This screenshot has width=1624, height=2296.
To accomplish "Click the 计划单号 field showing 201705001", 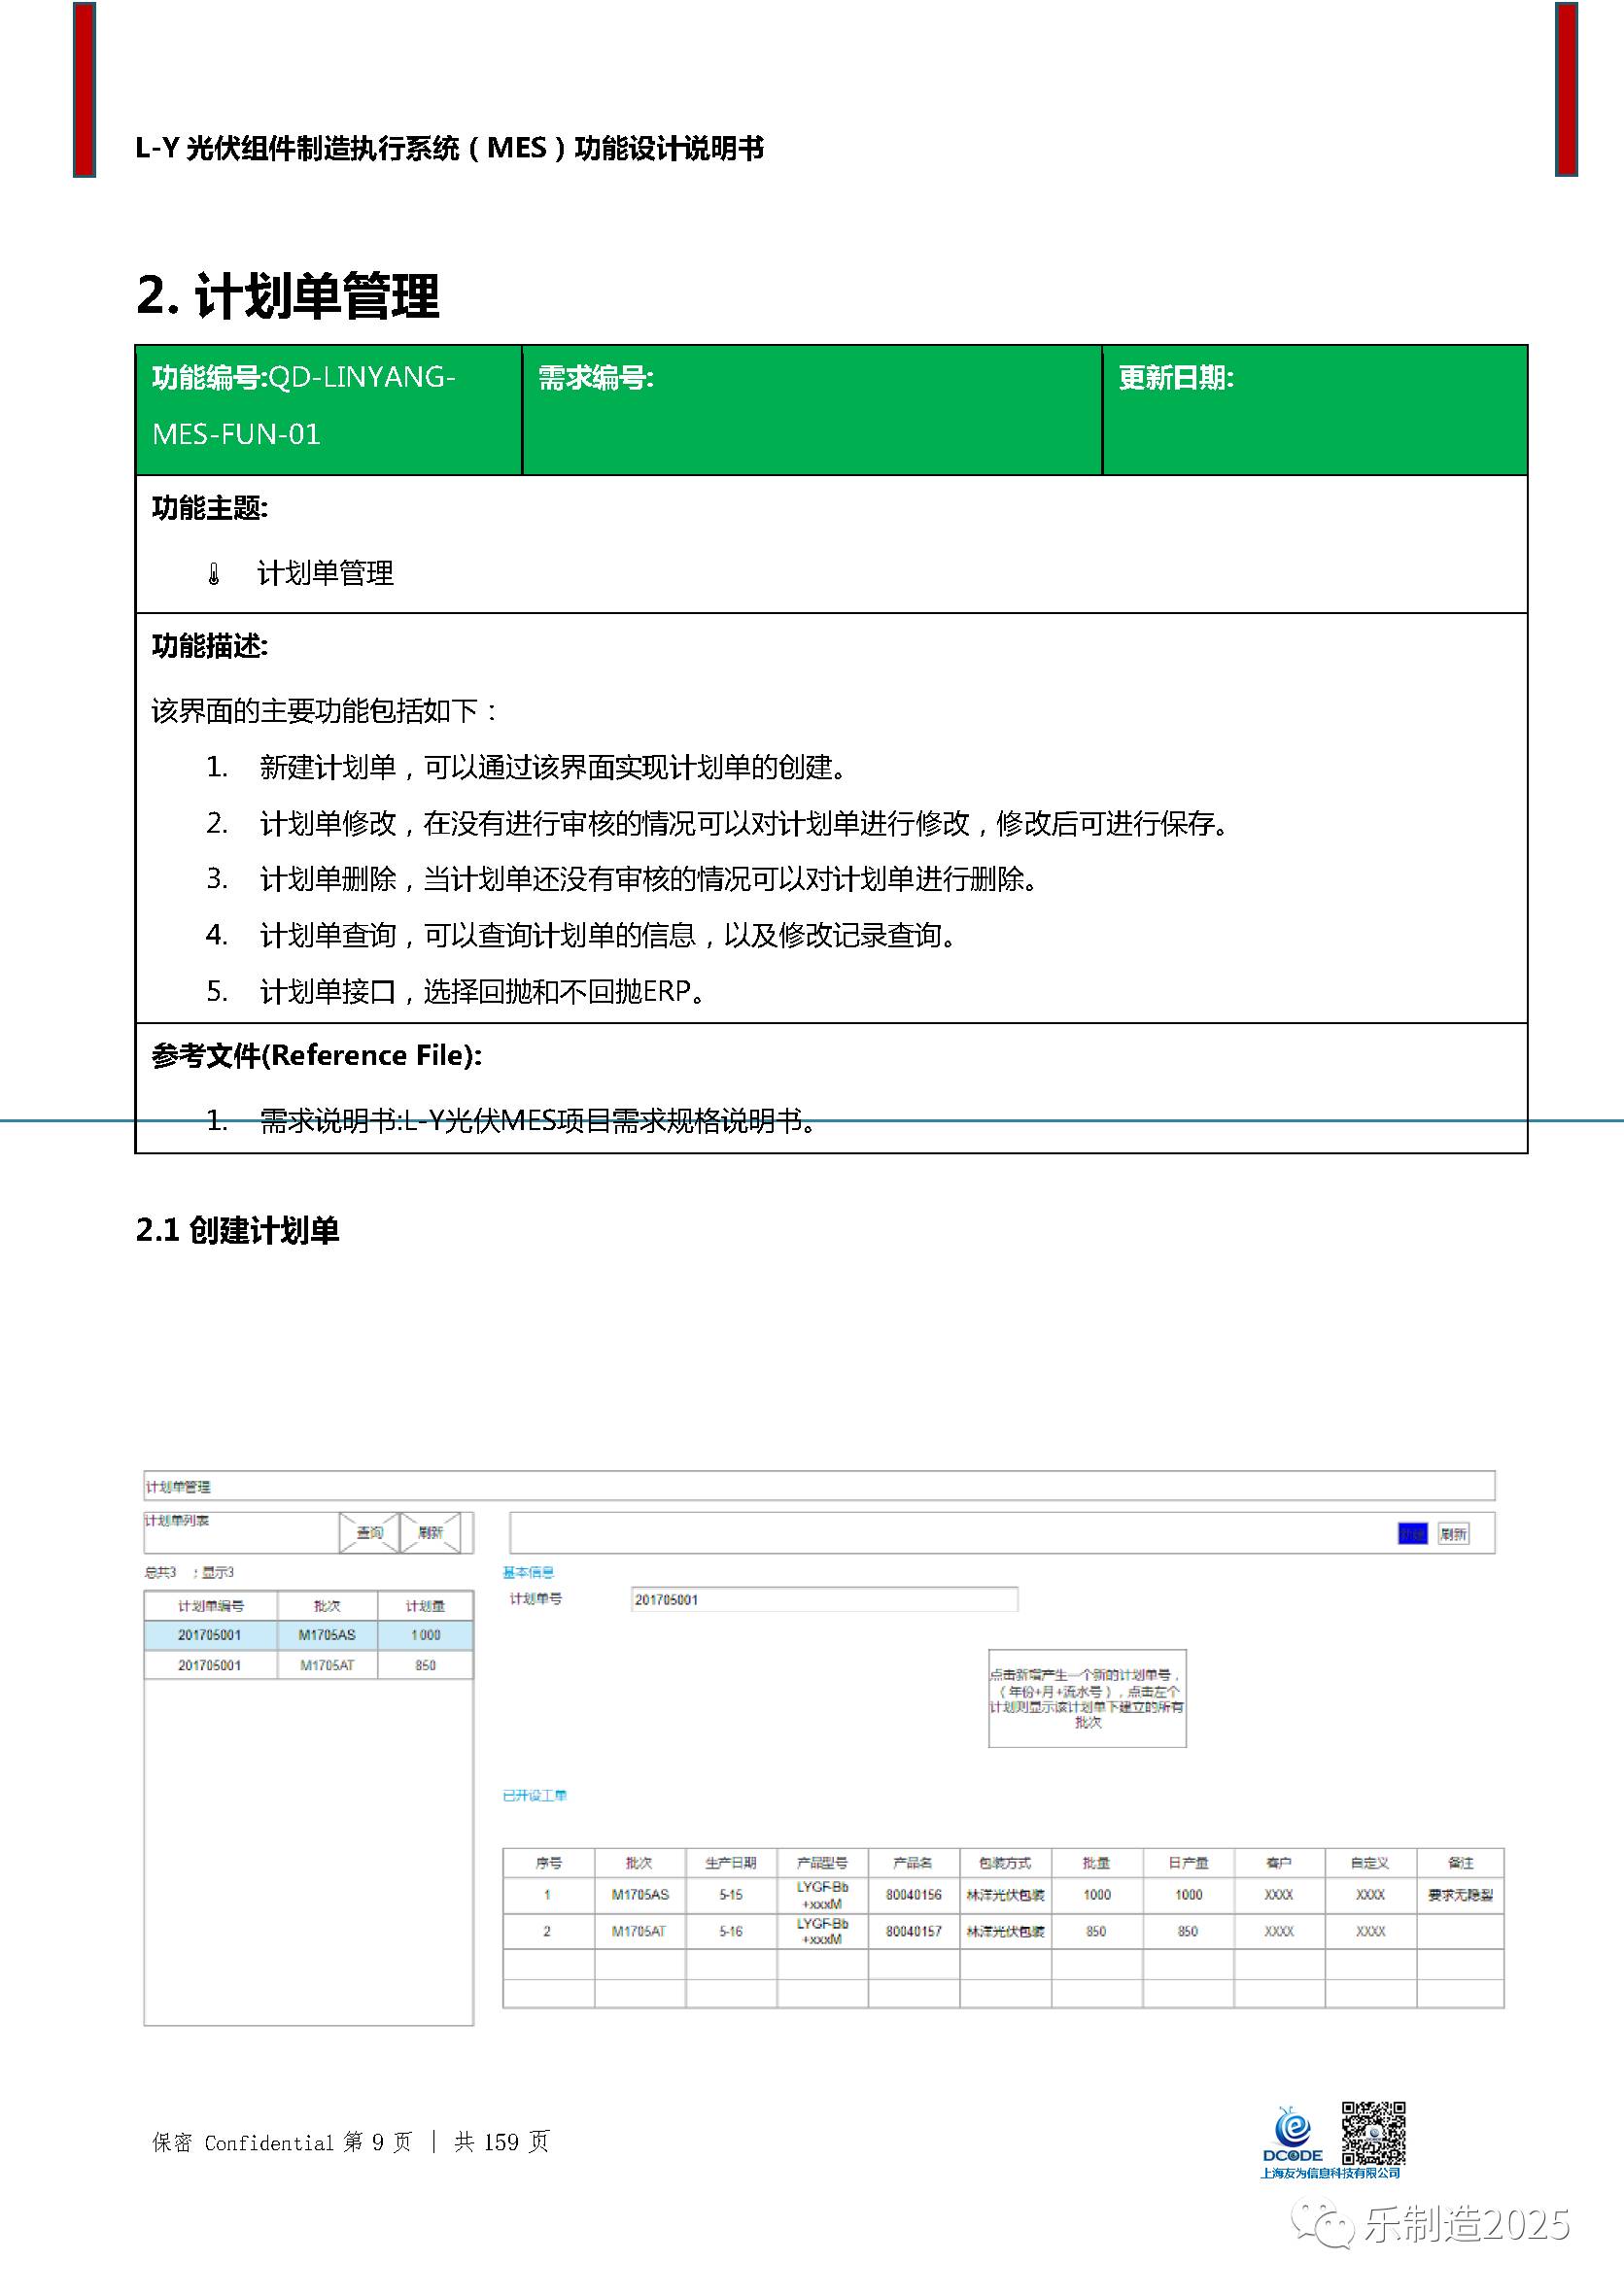I will point(824,1600).
